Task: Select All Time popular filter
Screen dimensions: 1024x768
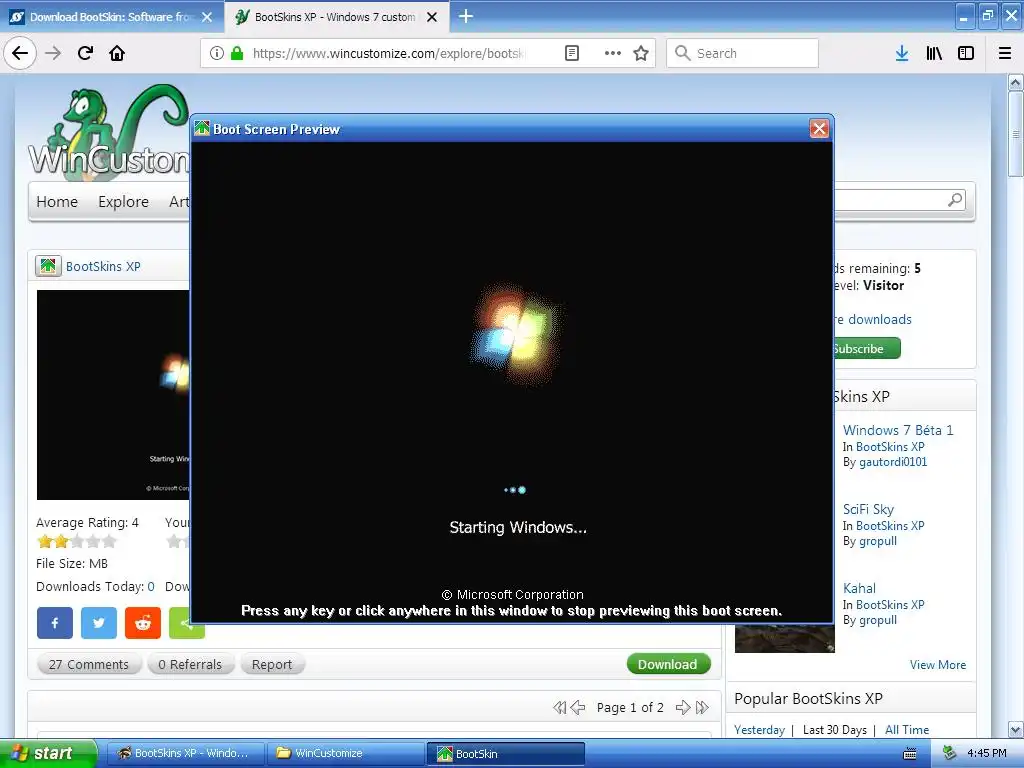Action: pos(906,730)
